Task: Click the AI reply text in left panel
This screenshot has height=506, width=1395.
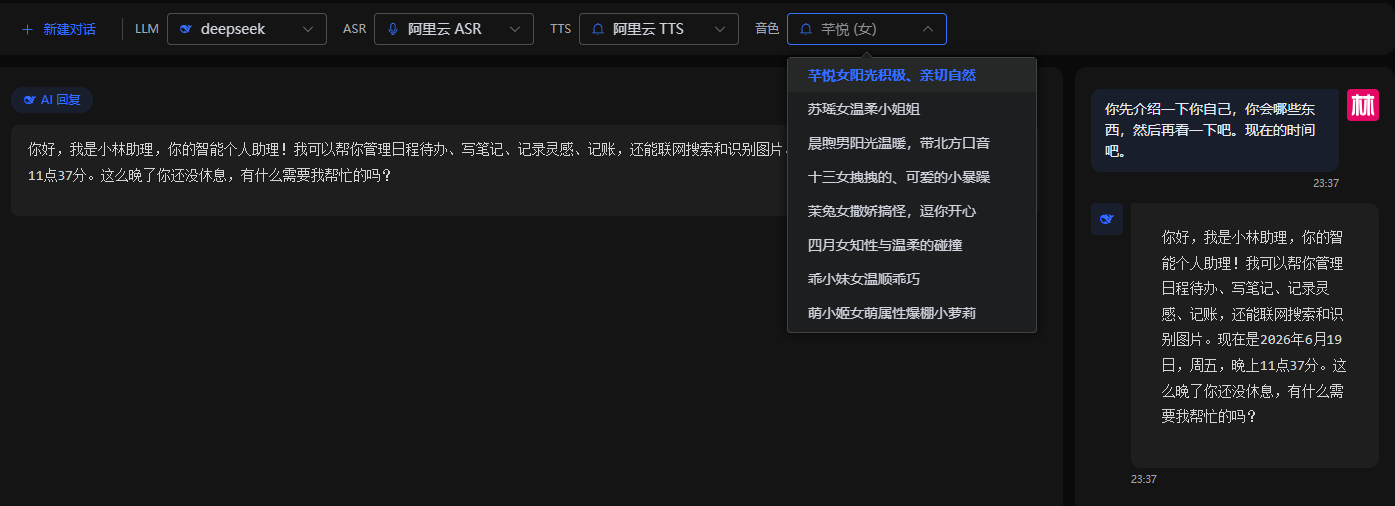Action: tap(410, 163)
